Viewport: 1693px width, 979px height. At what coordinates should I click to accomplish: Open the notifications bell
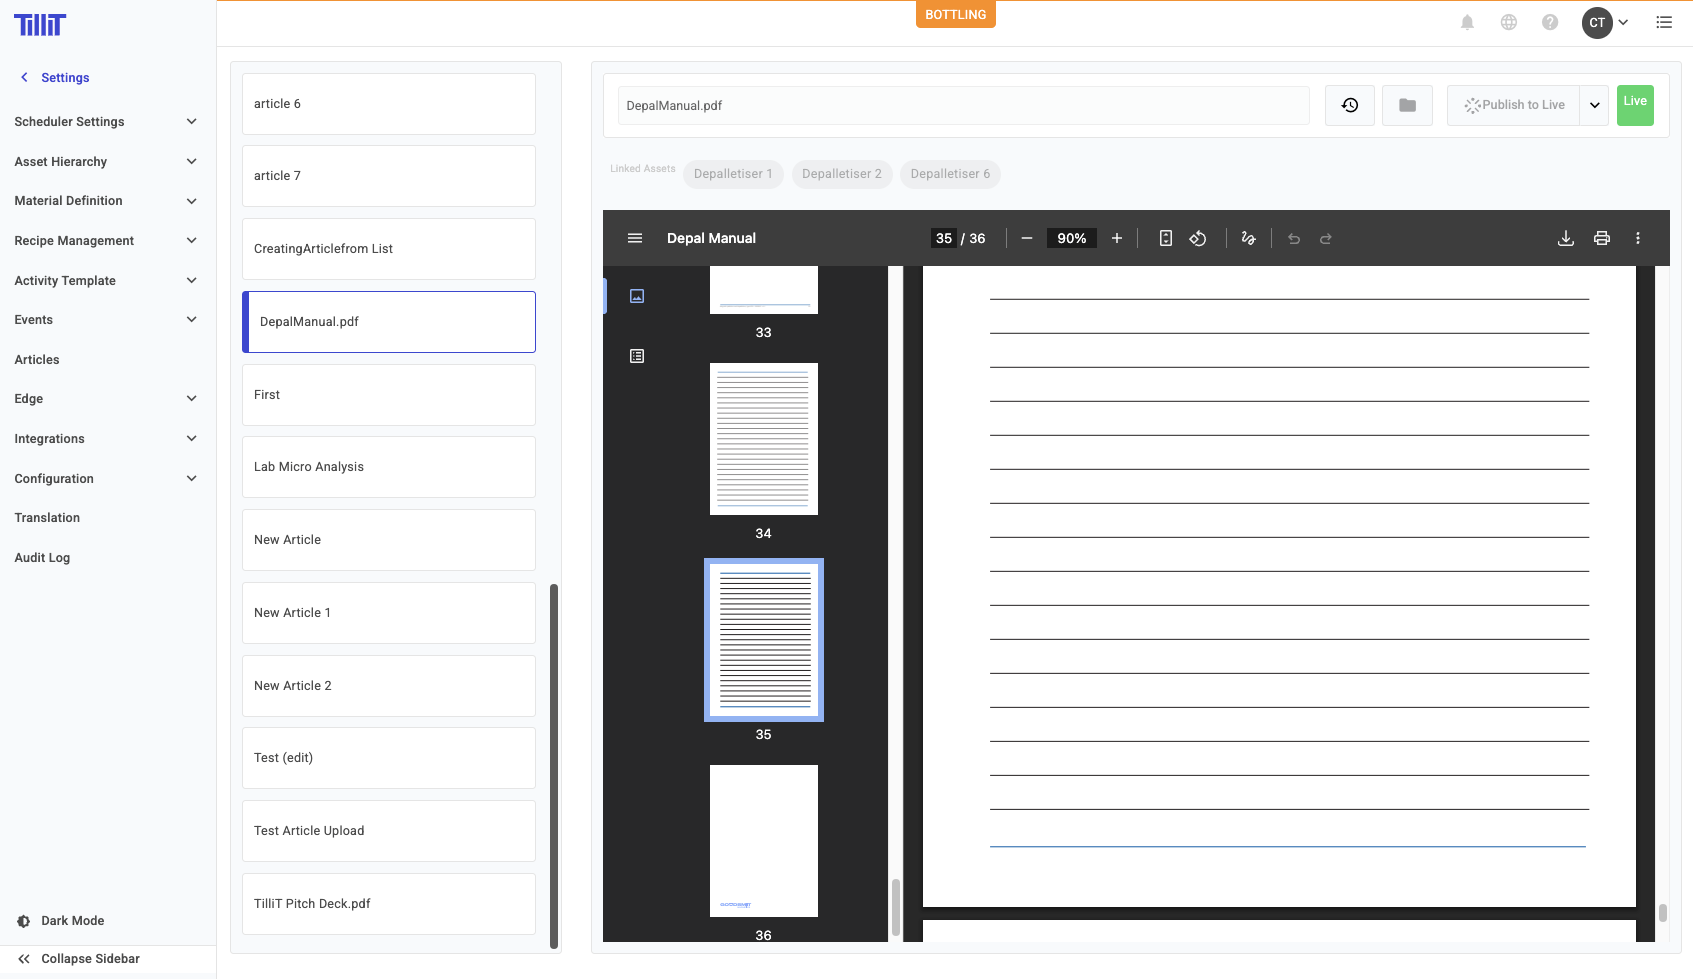click(x=1467, y=22)
